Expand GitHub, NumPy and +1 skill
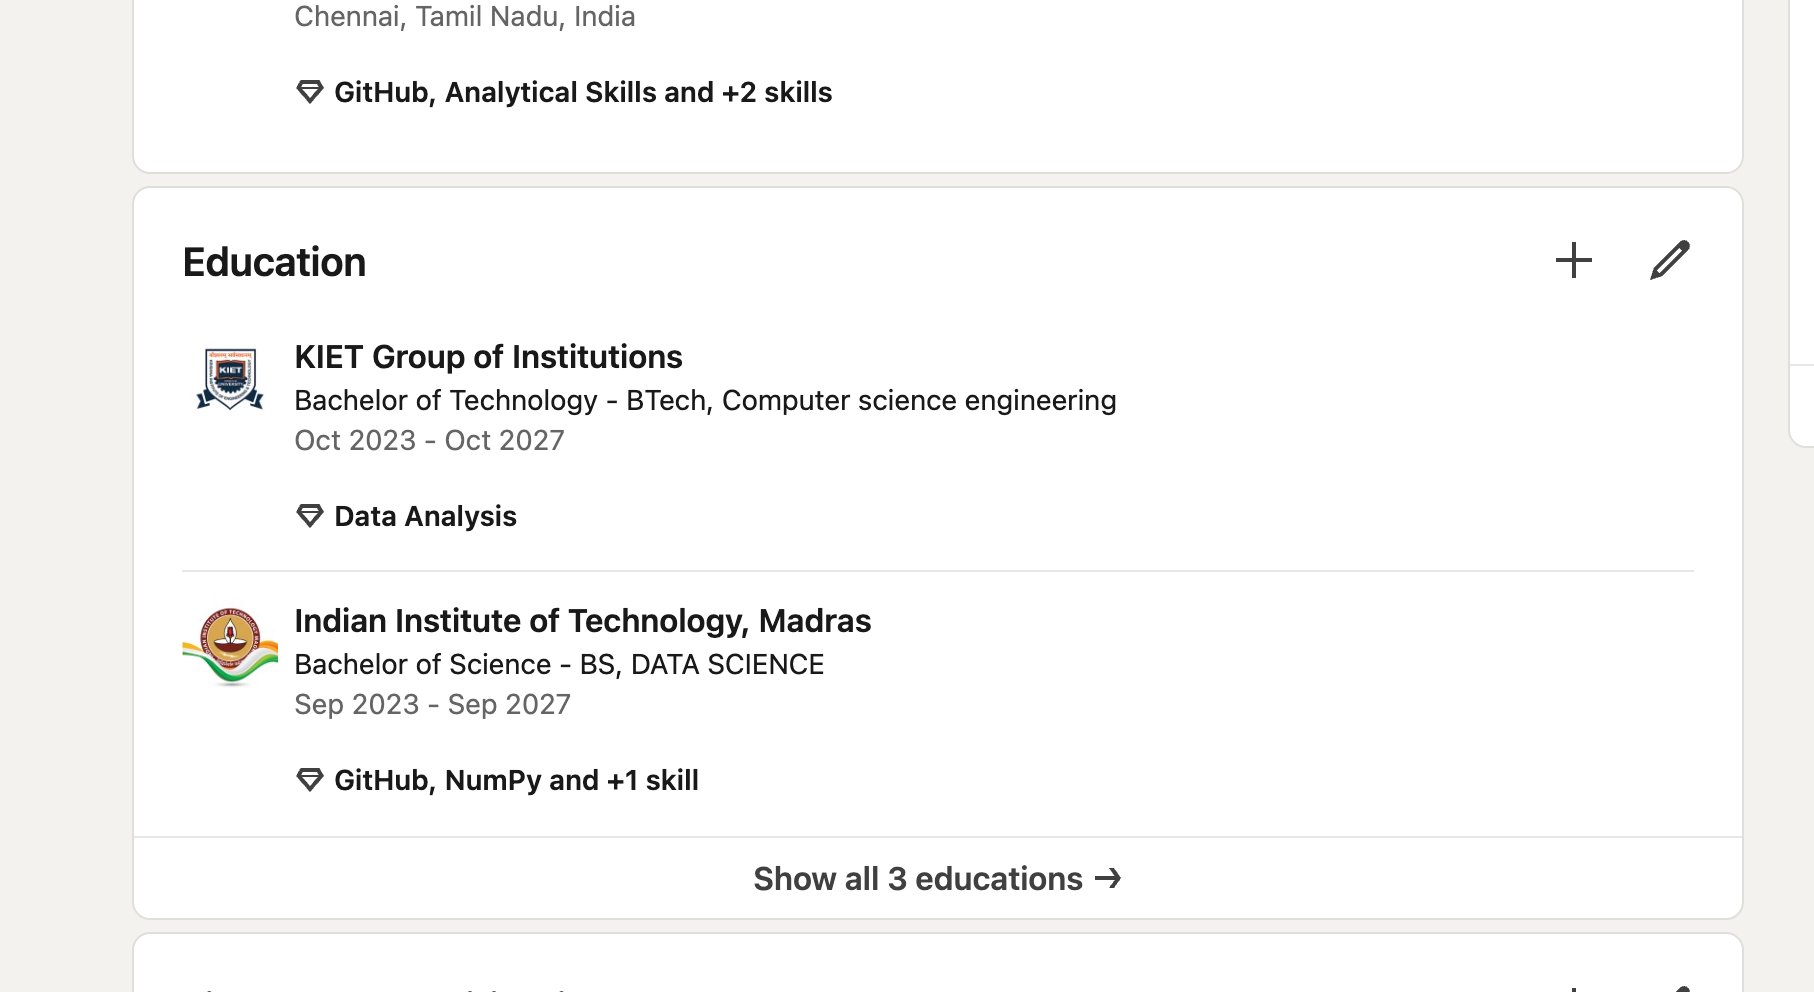 click(x=516, y=780)
